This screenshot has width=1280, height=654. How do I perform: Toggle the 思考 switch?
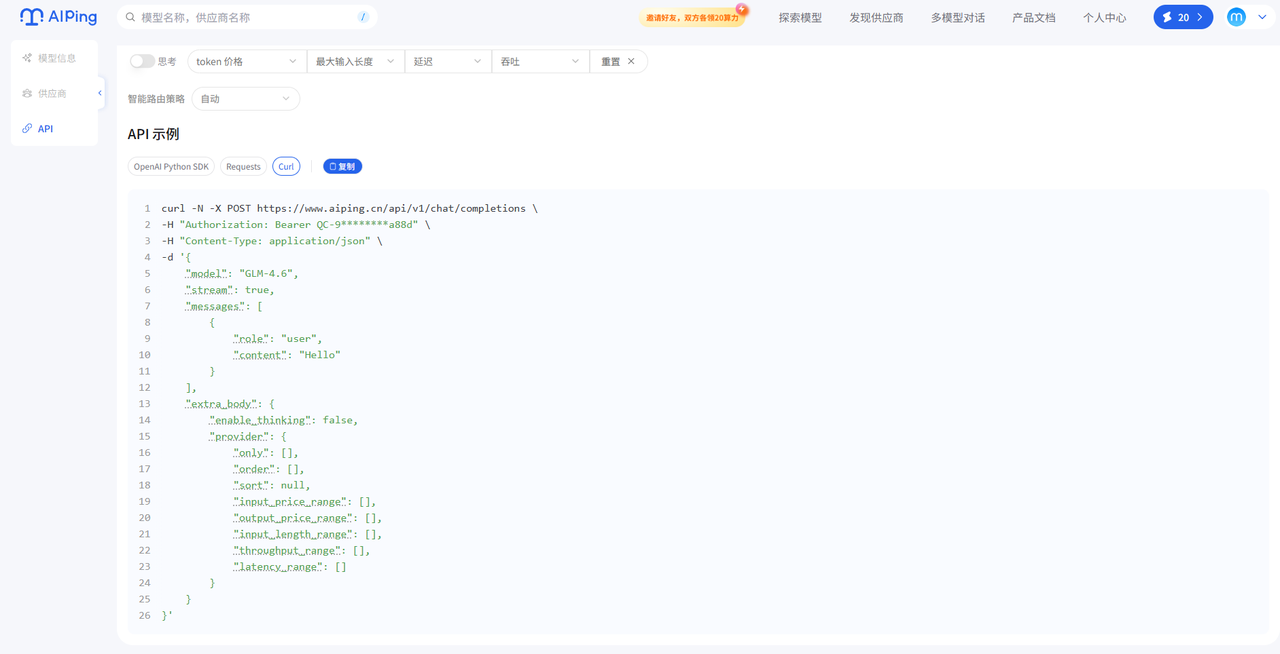[142, 61]
